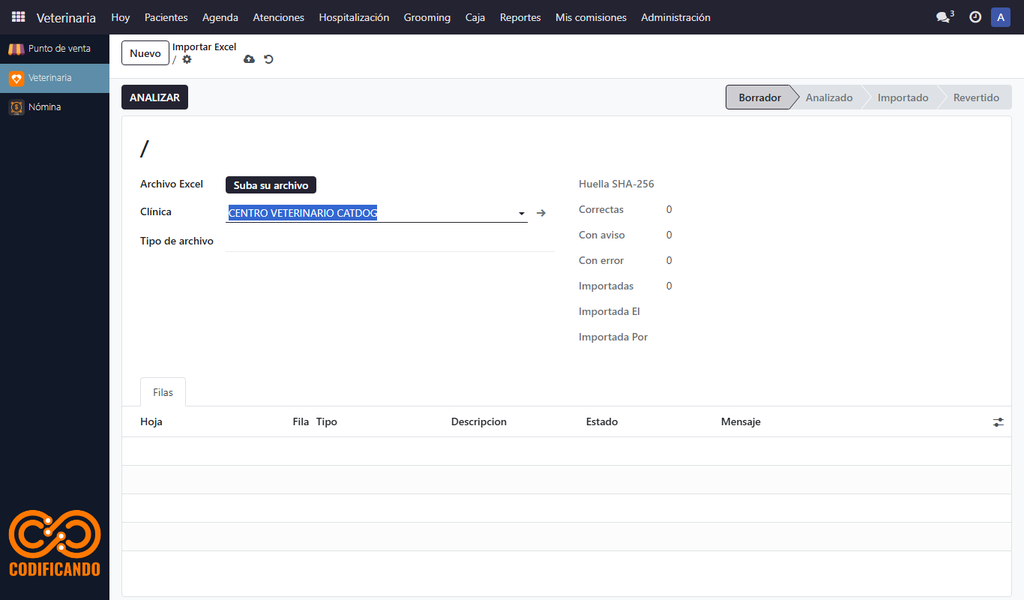Click Suba su archivo upload button
1024x600 pixels.
(x=271, y=185)
